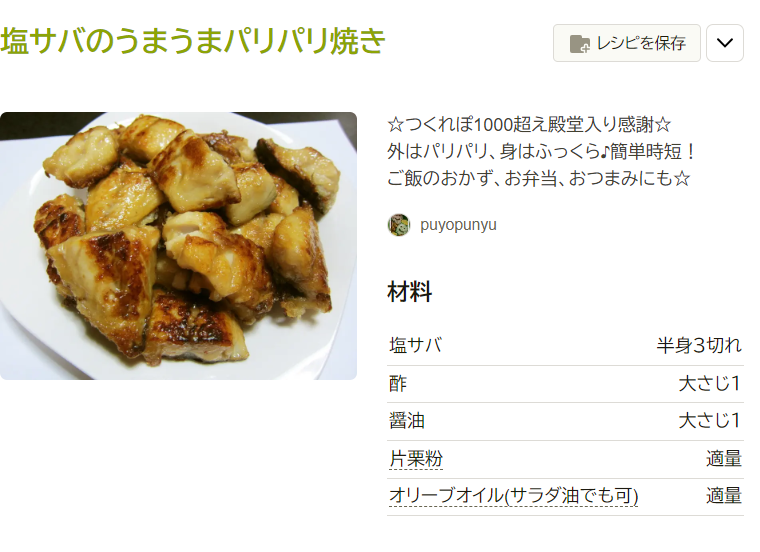Click the fried mackerel recipe photo
Viewport: 760px width, 552px height.
point(178,246)
